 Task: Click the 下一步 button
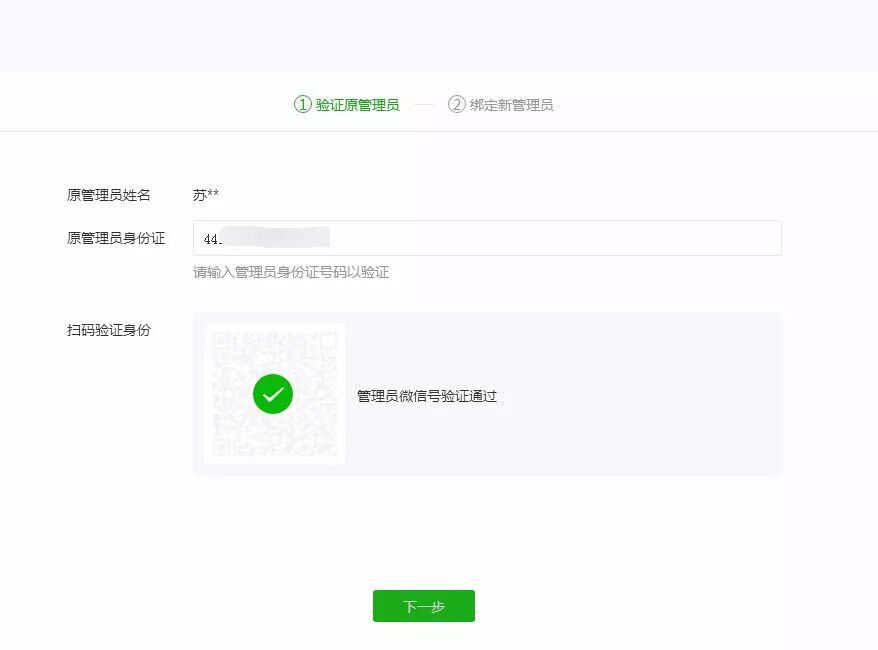(424, 606)
